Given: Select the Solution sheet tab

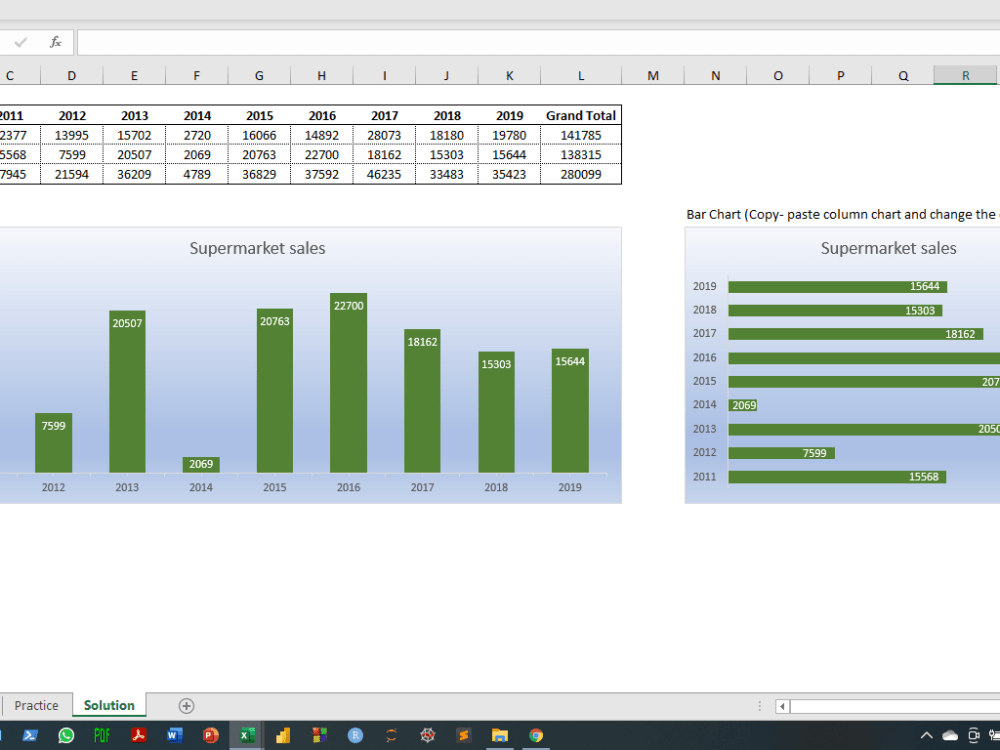Looking at the screenshot, I should [108, 705].
